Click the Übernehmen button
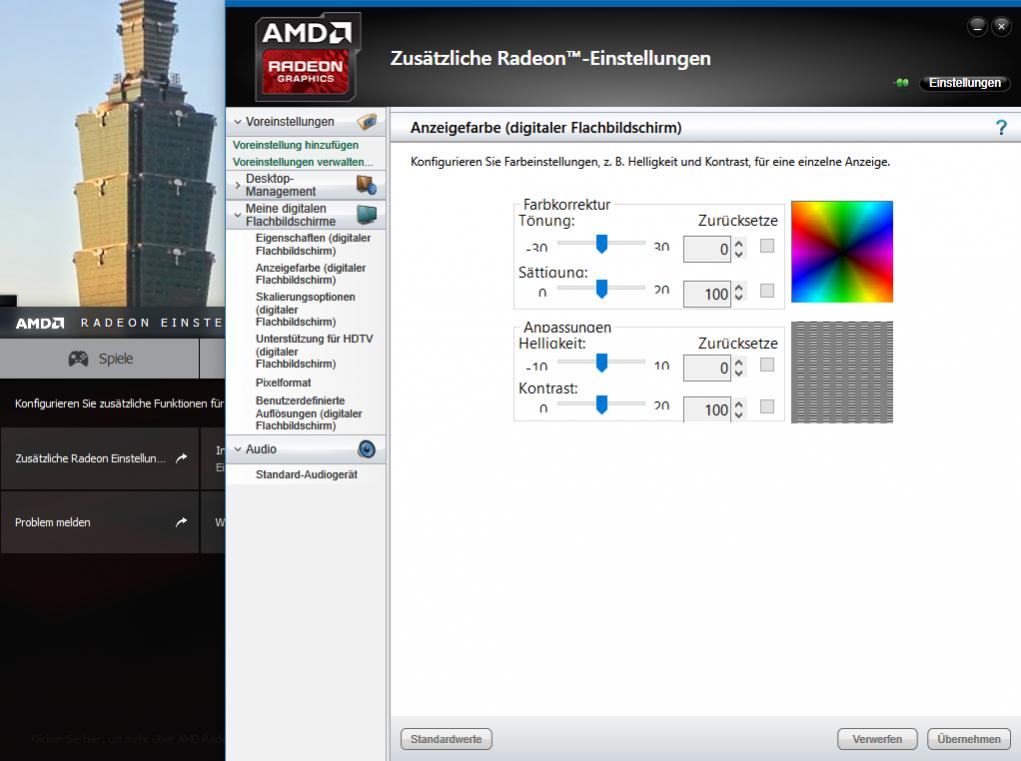 [x=968, y=739]
